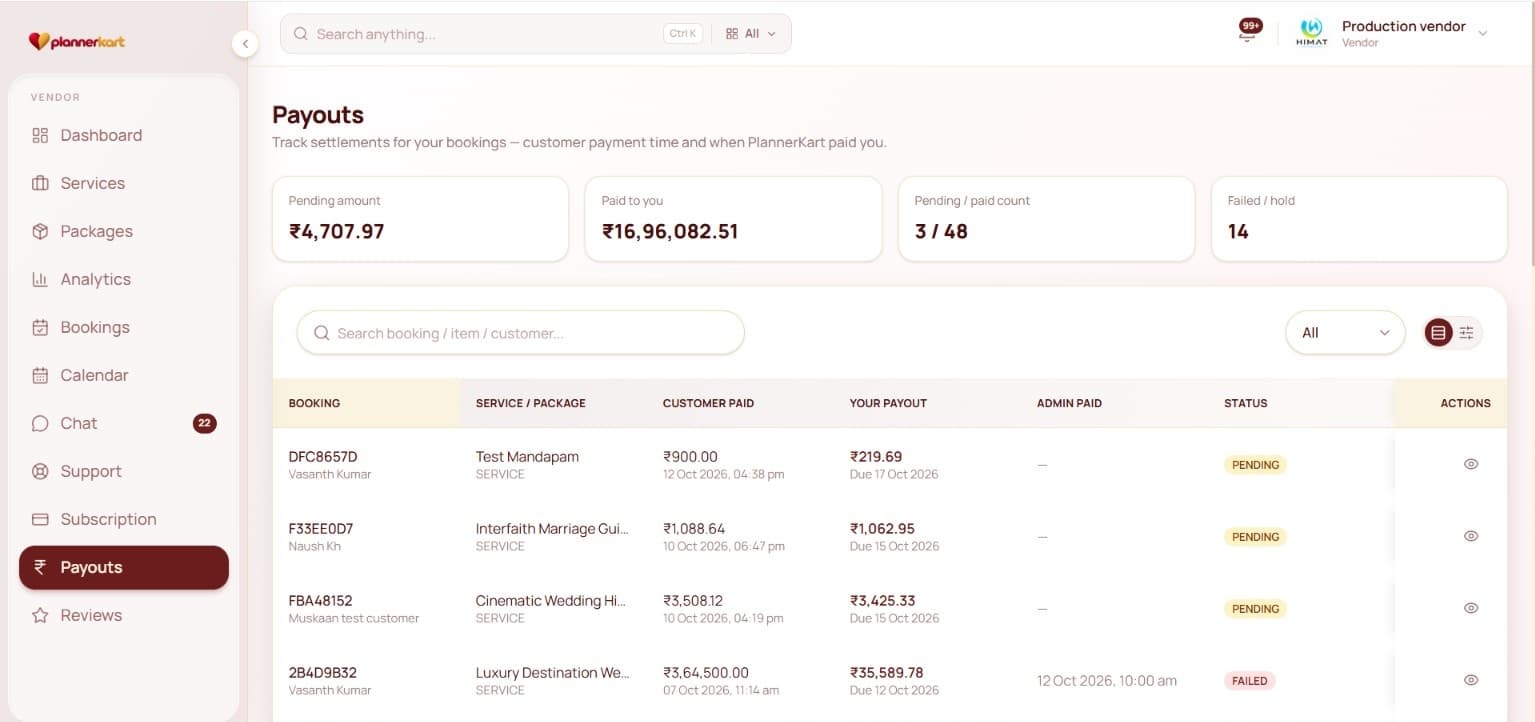Screen dimensions: 1535x722
Task: Open the notifications bell with 99+ badge
Action: (1249, 30)
